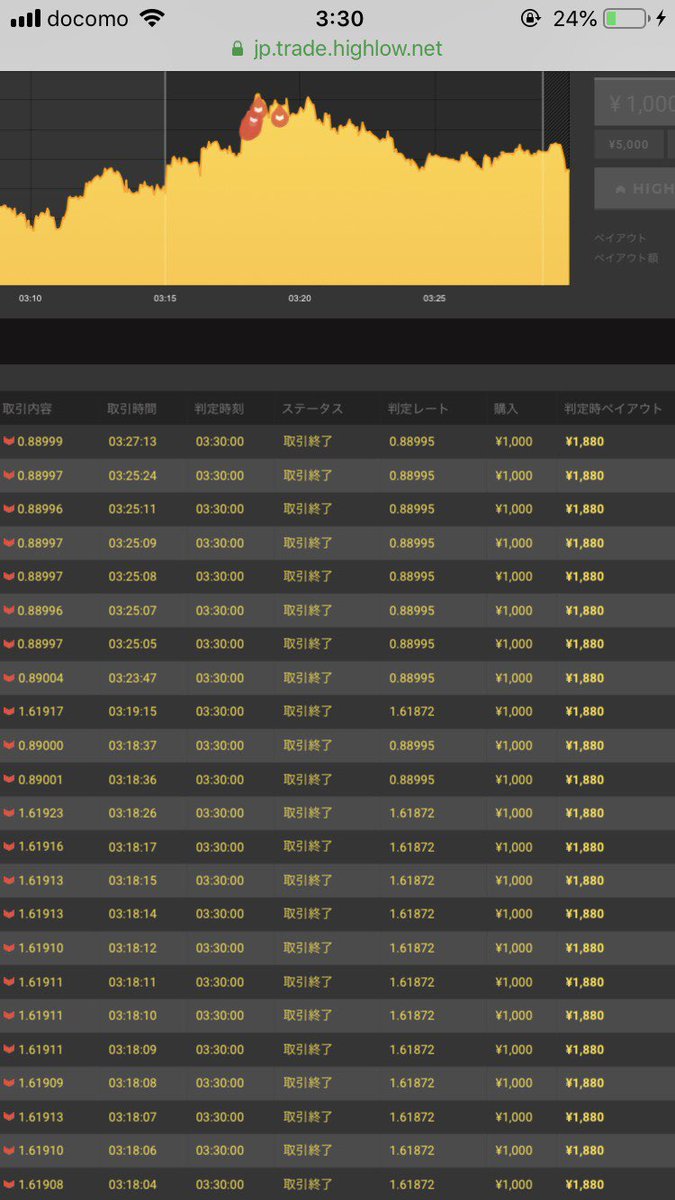Click the 判定時ペイアウト column header
Viewport: 675px width, 1200px height.
[x=613, y=408]
